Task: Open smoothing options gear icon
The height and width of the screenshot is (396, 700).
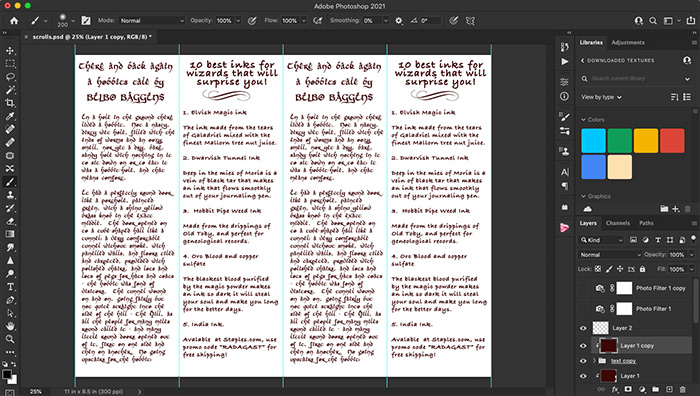Action: point(399,21)
